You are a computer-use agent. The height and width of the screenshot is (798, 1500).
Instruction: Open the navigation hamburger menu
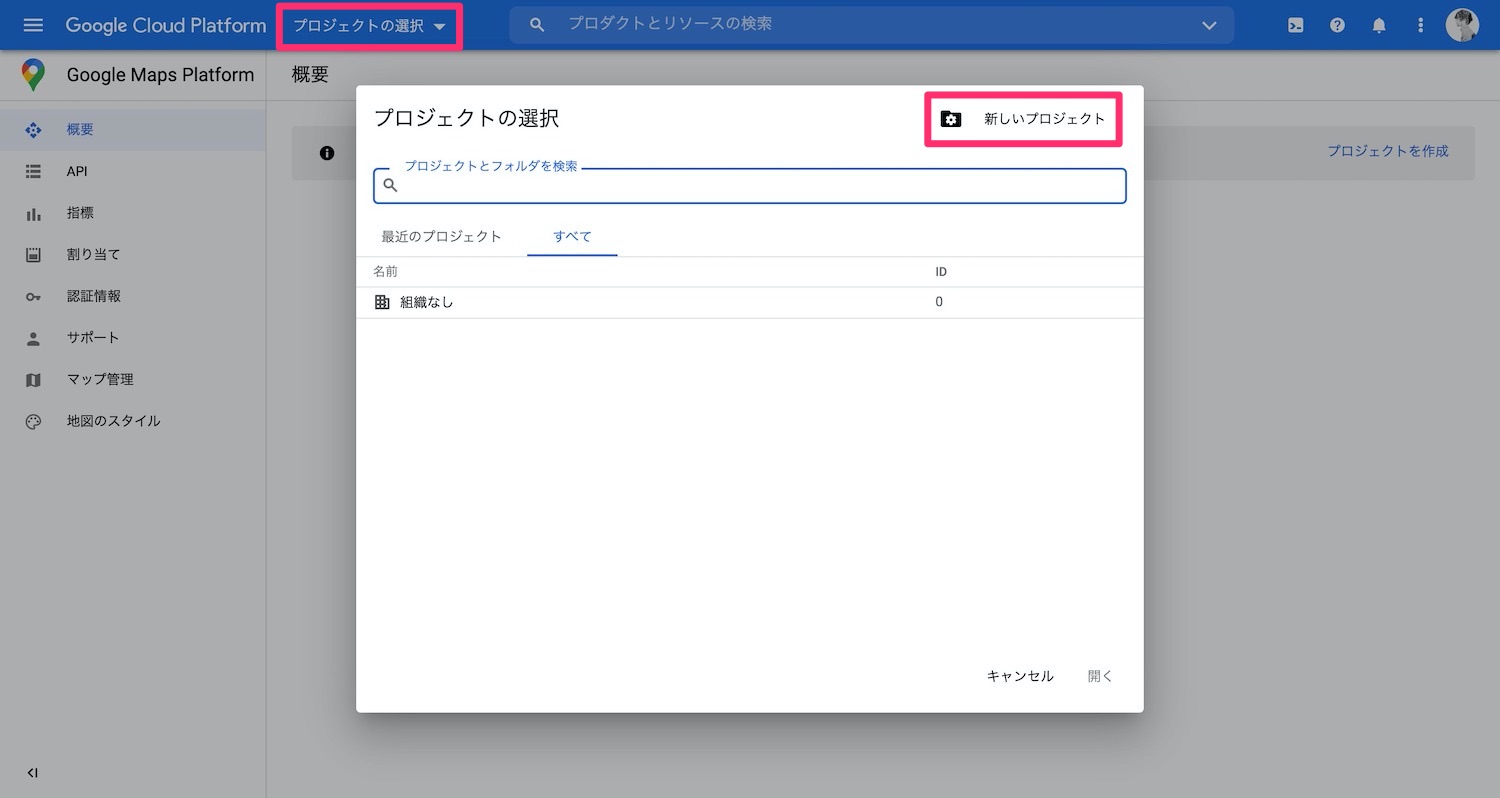pos(33,25)
